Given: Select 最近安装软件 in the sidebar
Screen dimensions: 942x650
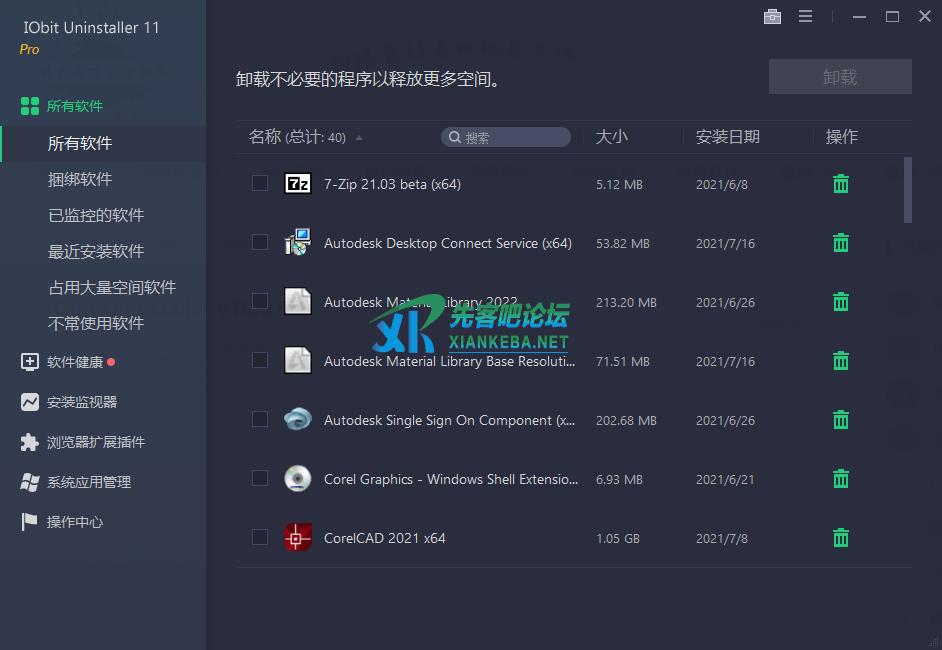Looking at the screenshot, I should (96, 251).
